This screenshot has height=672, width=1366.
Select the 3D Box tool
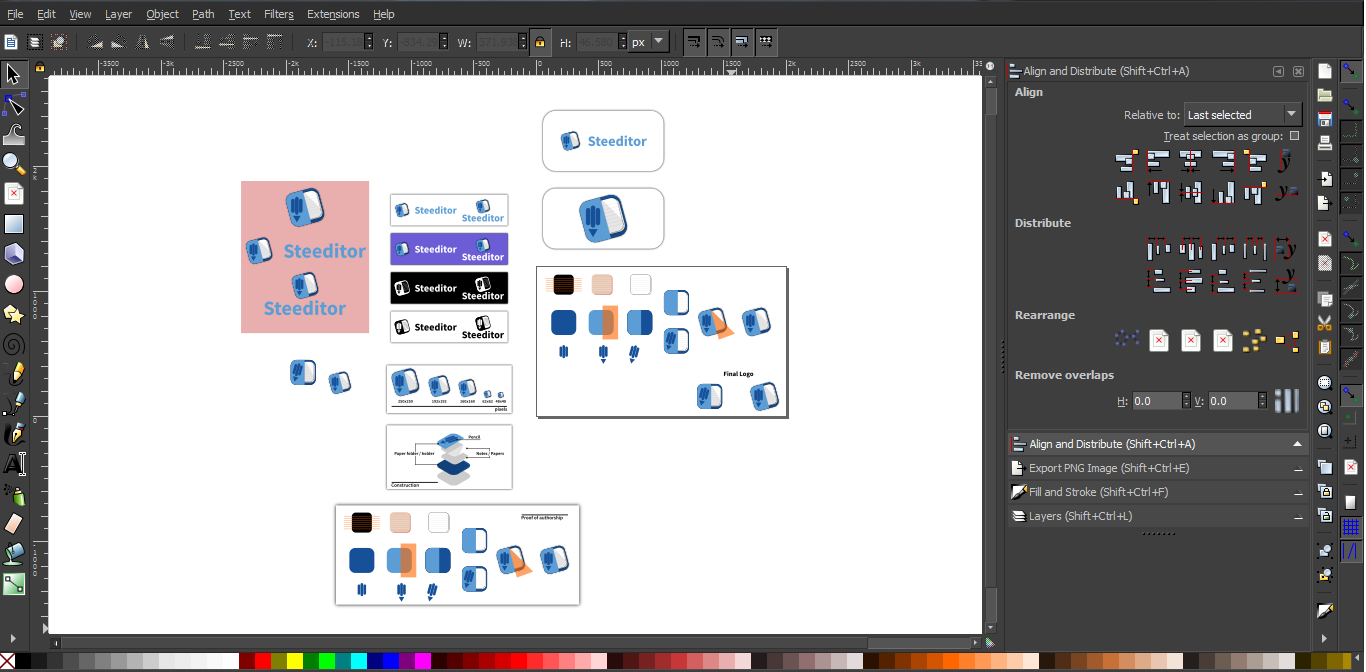coord(14,254)
